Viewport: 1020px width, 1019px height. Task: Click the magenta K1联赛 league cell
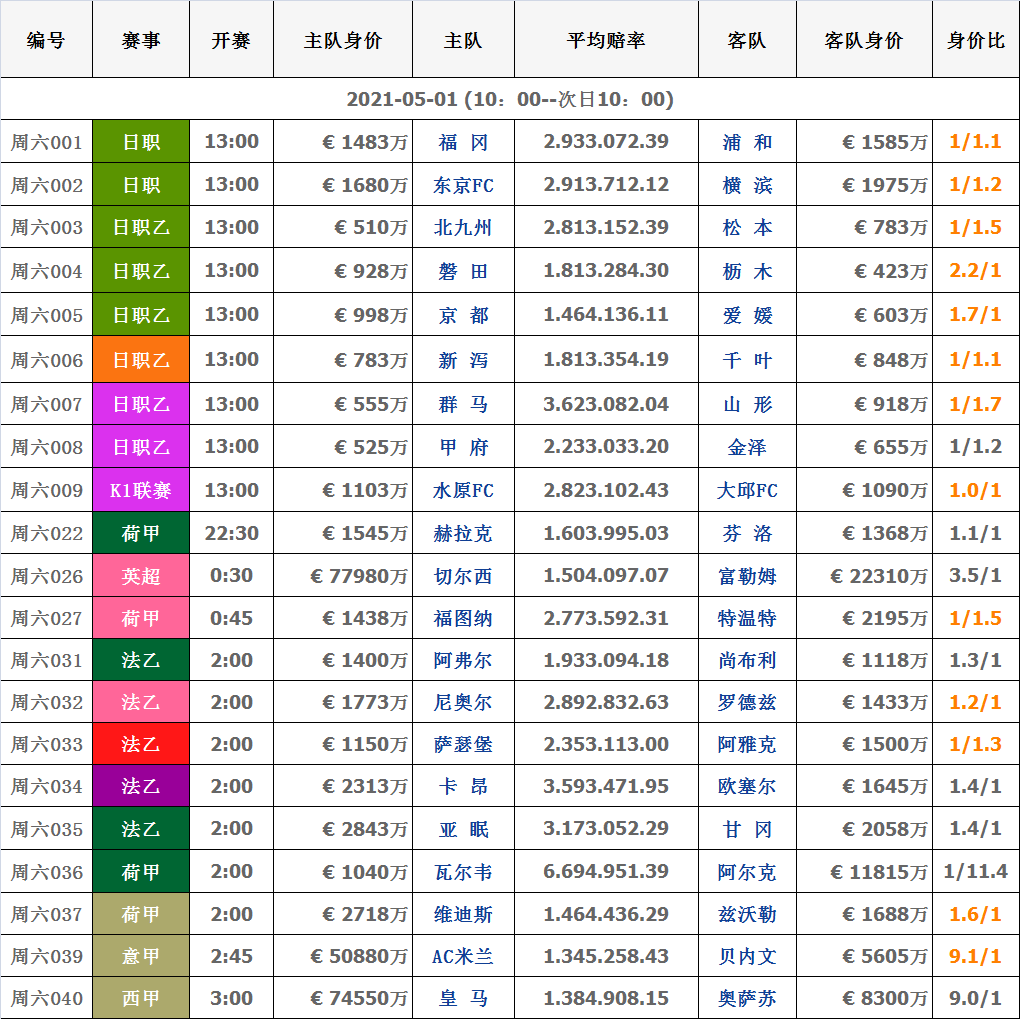click(141, 491)
